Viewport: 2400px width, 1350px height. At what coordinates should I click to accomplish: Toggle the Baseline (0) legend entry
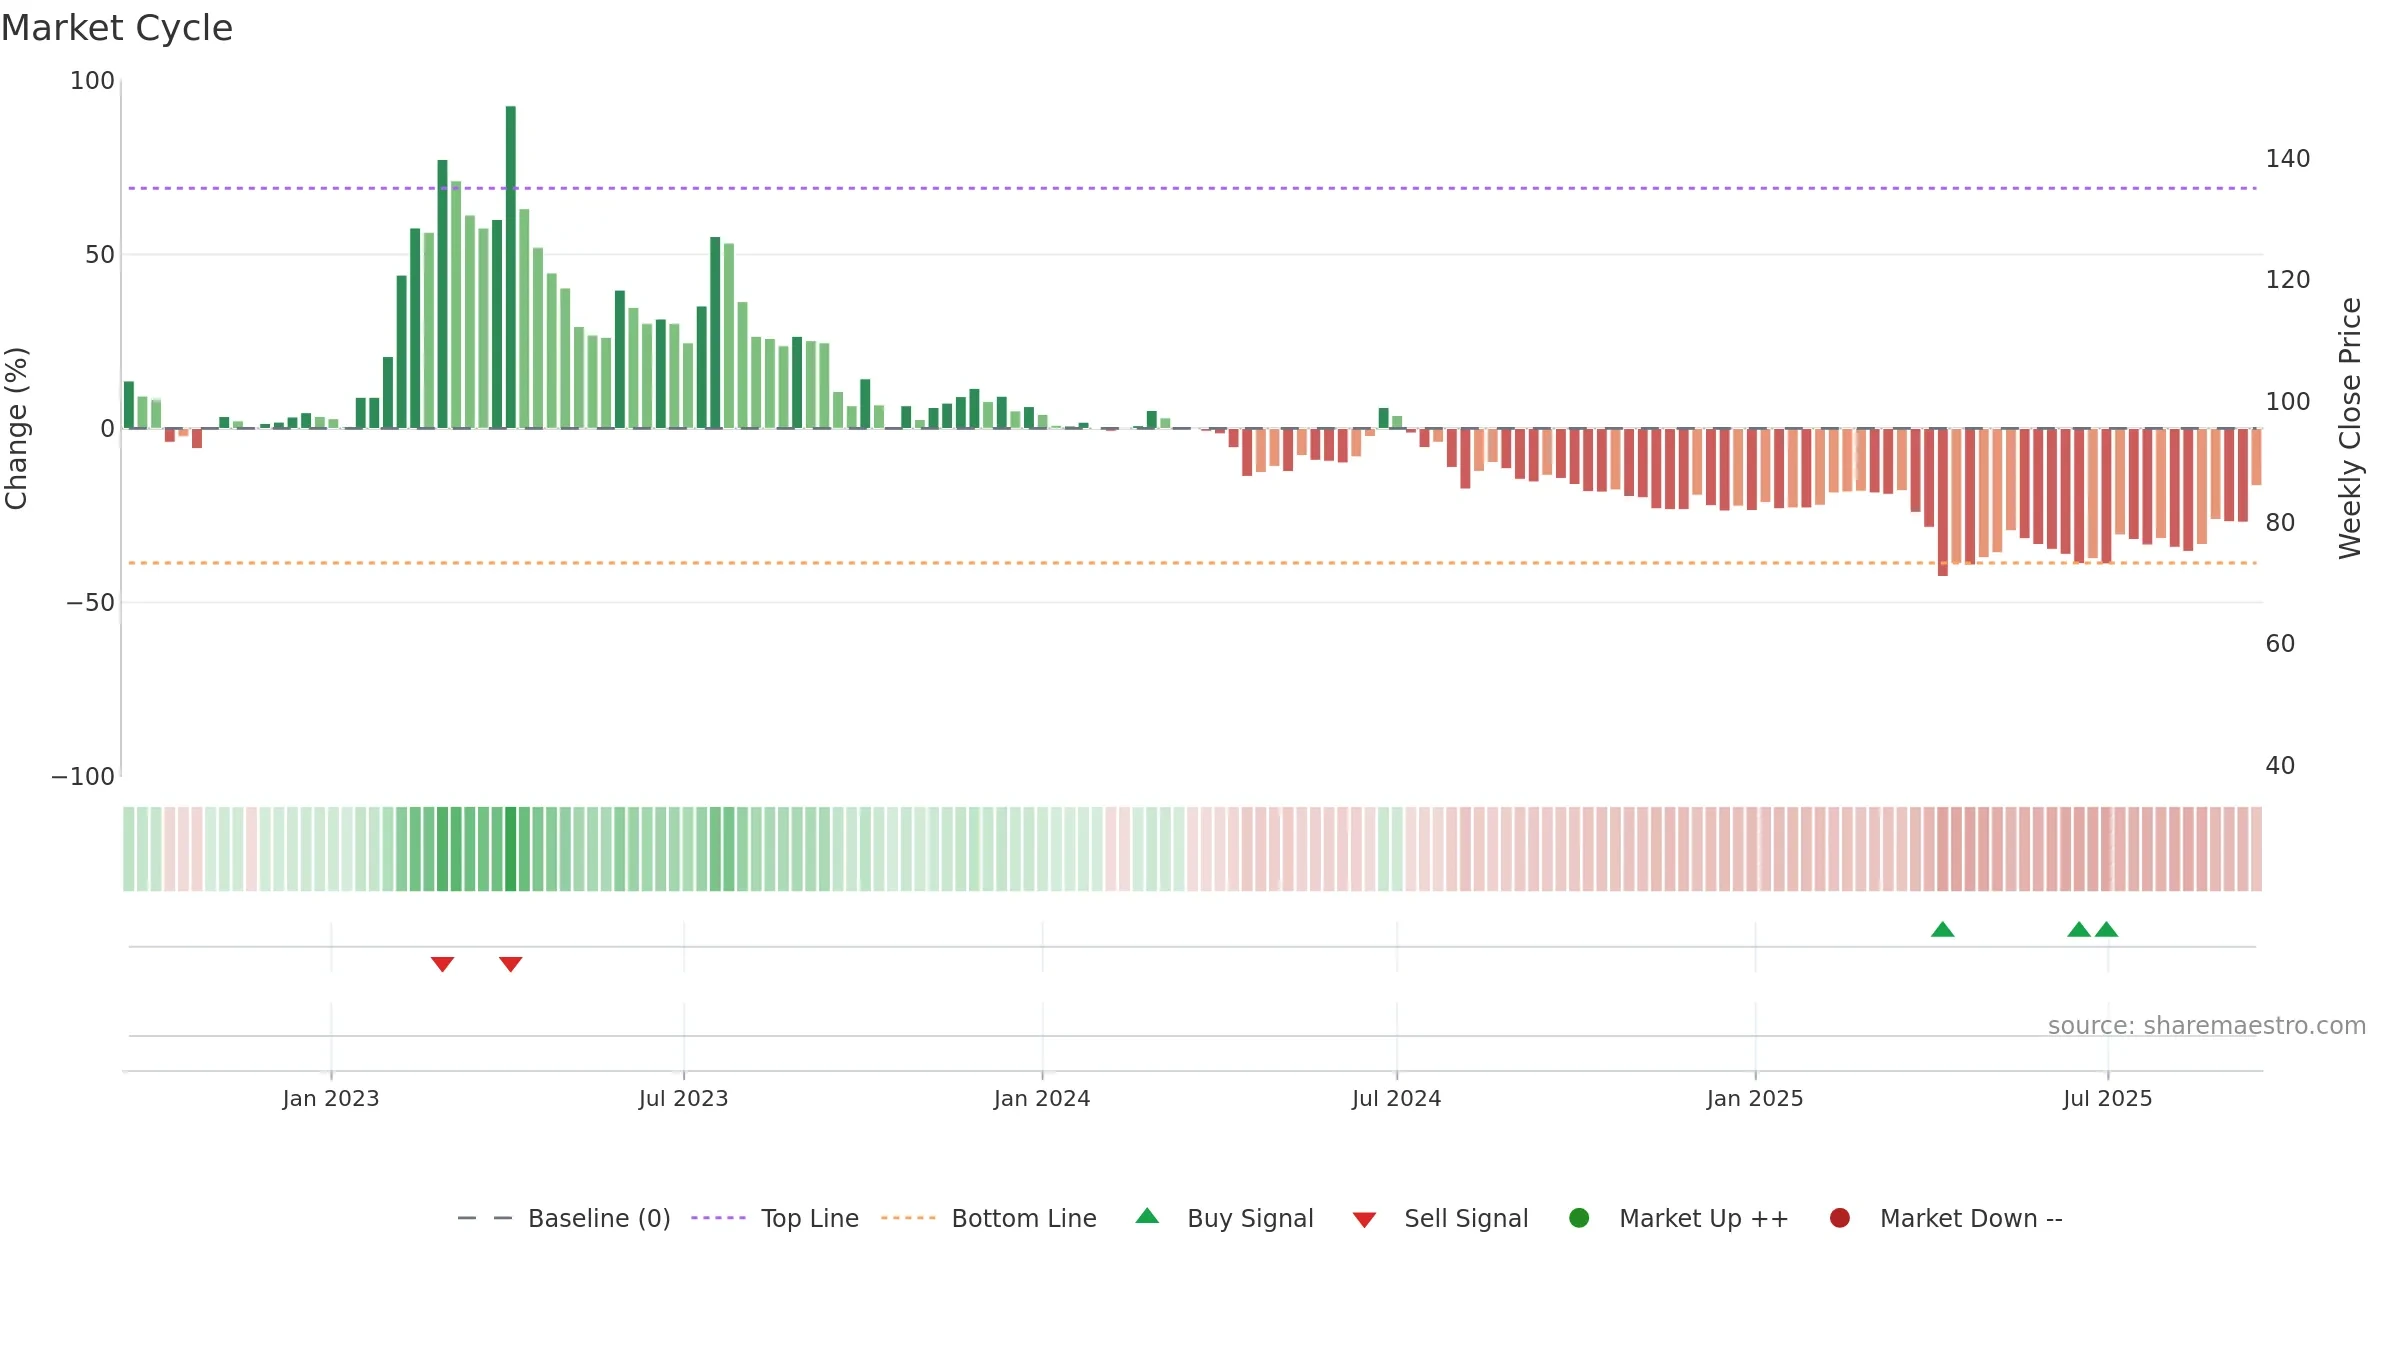point(564,1218)
